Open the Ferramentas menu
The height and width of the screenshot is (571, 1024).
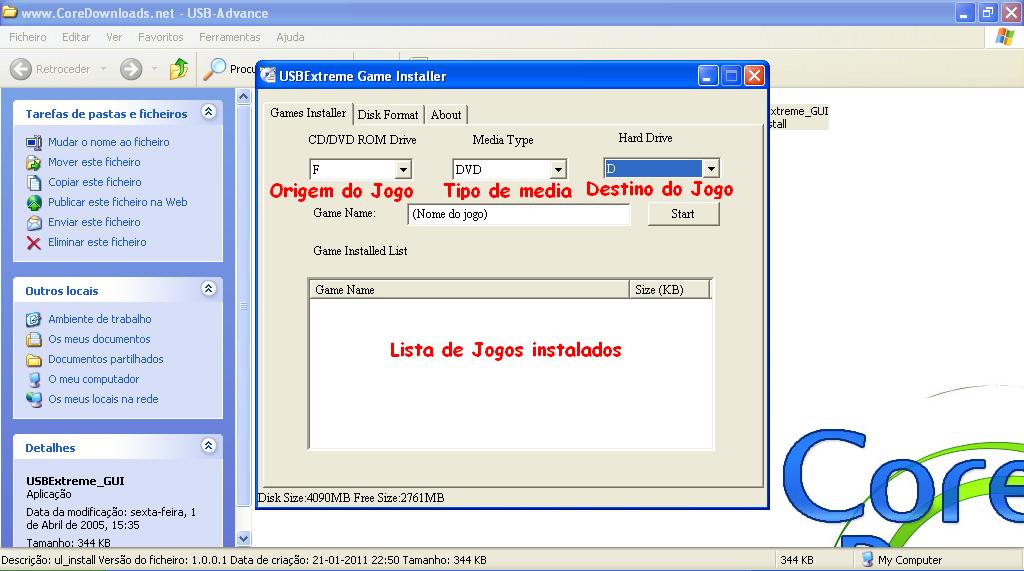tap(229, 37)
